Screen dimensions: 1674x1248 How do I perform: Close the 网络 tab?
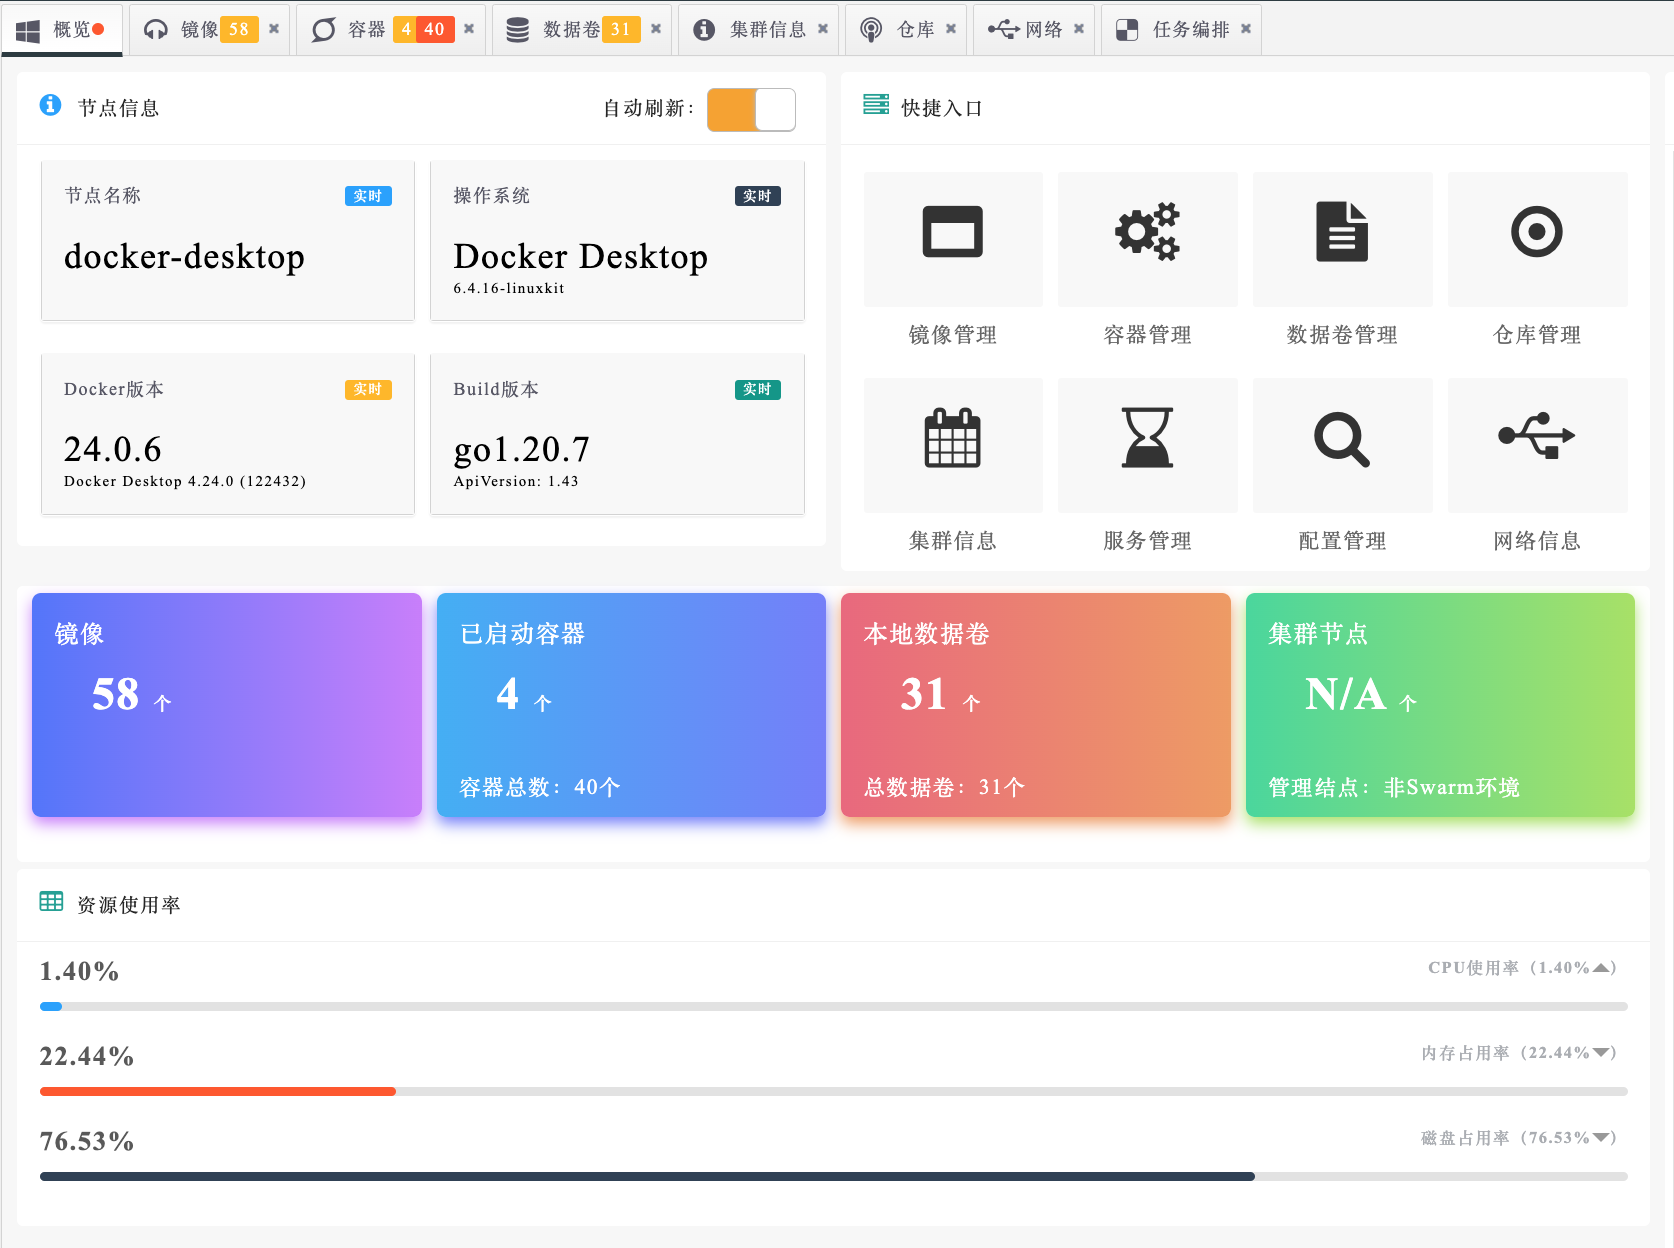(1079, 29)
